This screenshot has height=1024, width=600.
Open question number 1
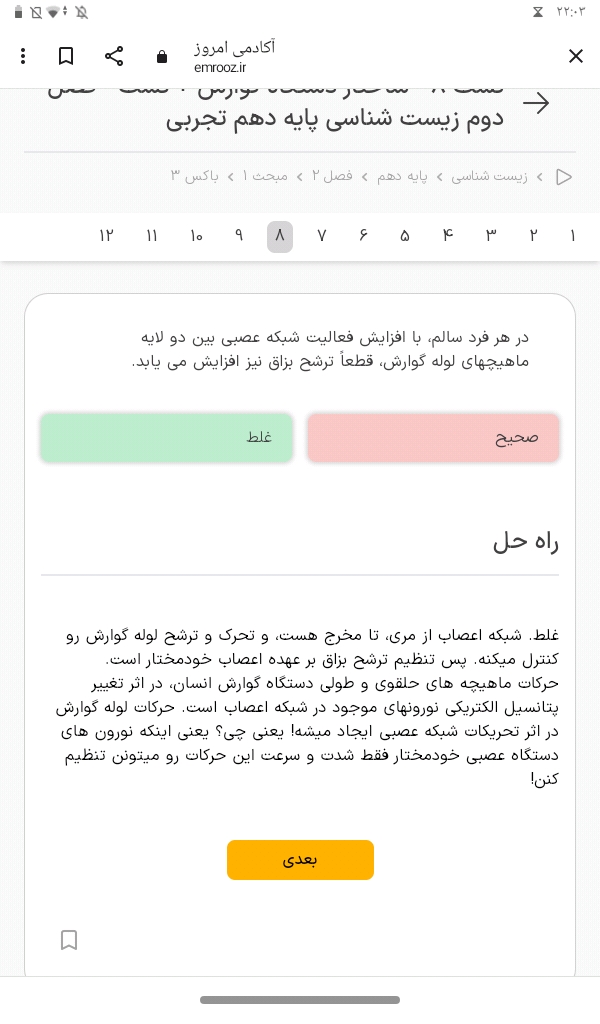click(x=573, y=237)
